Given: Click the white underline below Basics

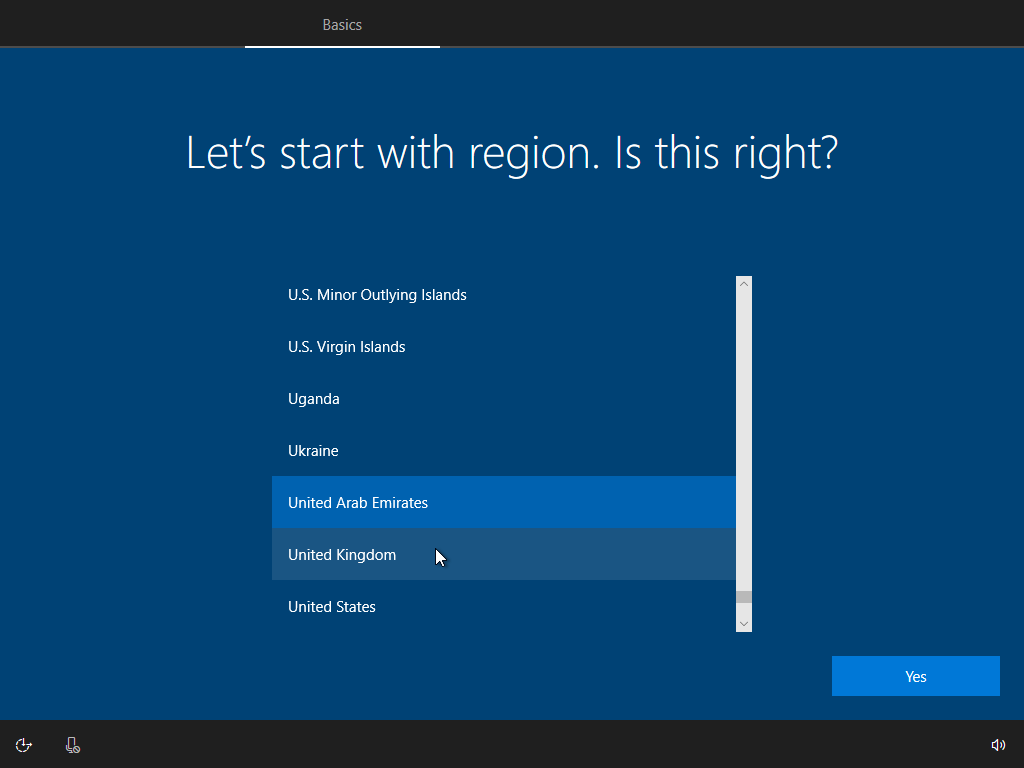Looking at the screenshot, I should pos(342,46).
